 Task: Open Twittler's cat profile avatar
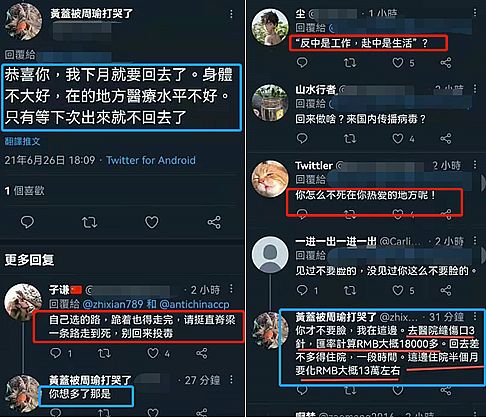[x=270, y=179]
